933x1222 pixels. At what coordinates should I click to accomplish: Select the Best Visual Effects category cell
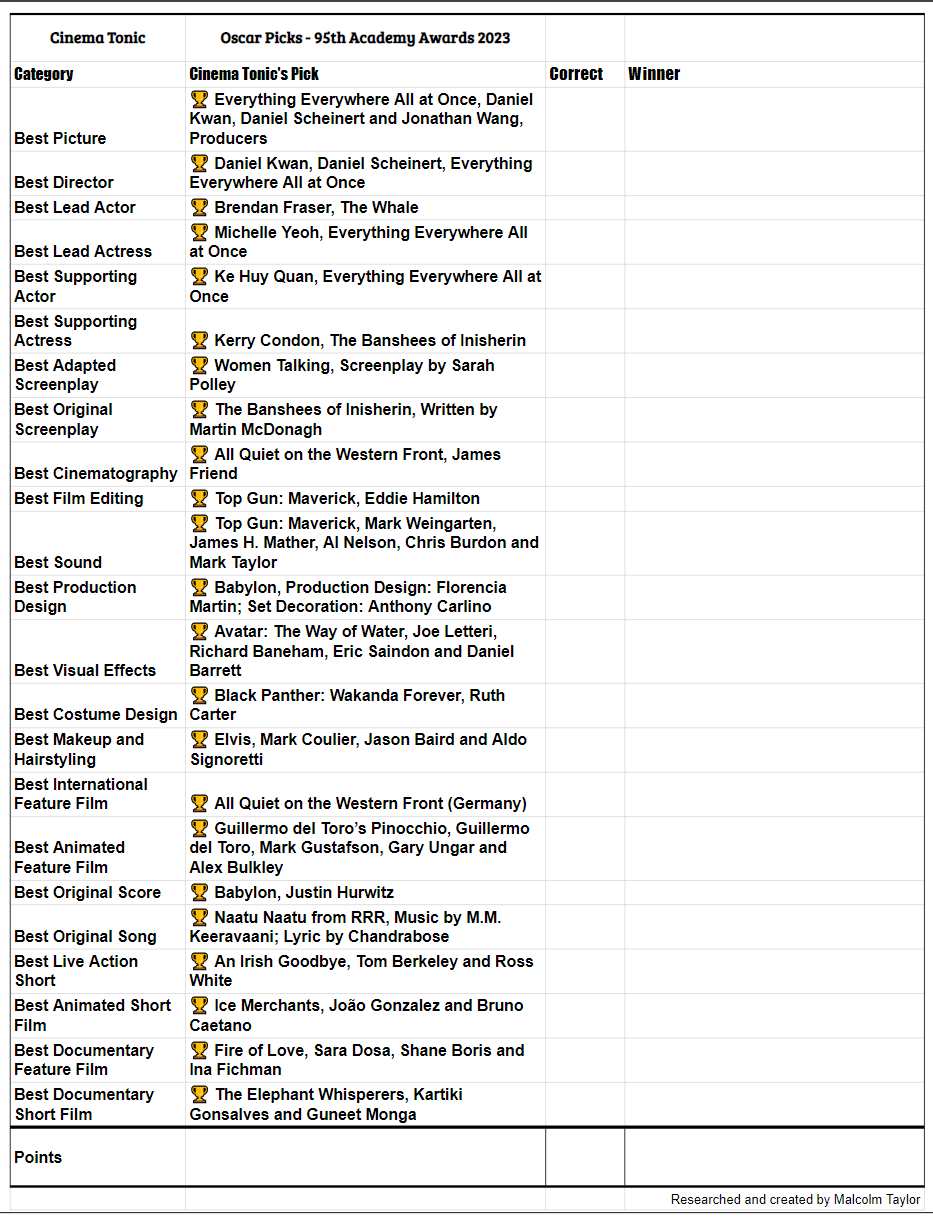[98, 651]
